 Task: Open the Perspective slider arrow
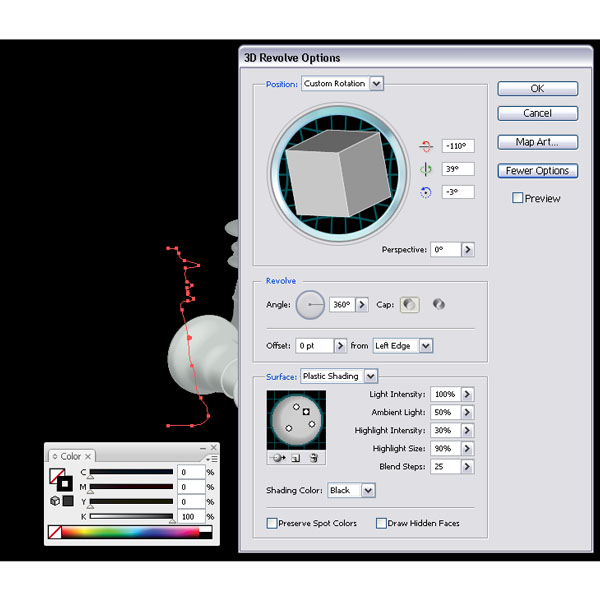[468, 249]
